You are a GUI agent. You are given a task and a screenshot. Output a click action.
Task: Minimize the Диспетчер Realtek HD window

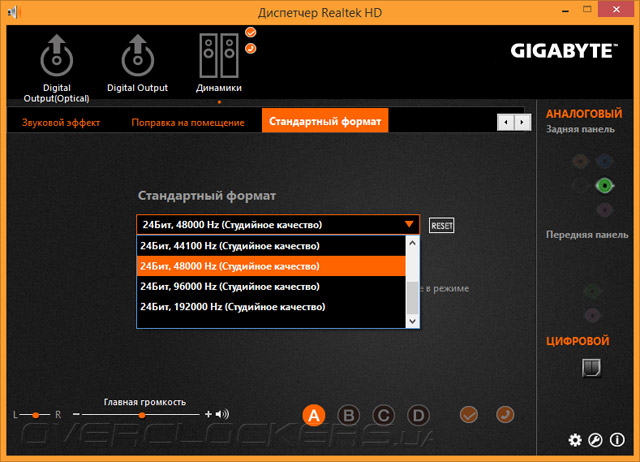[565, 11]
